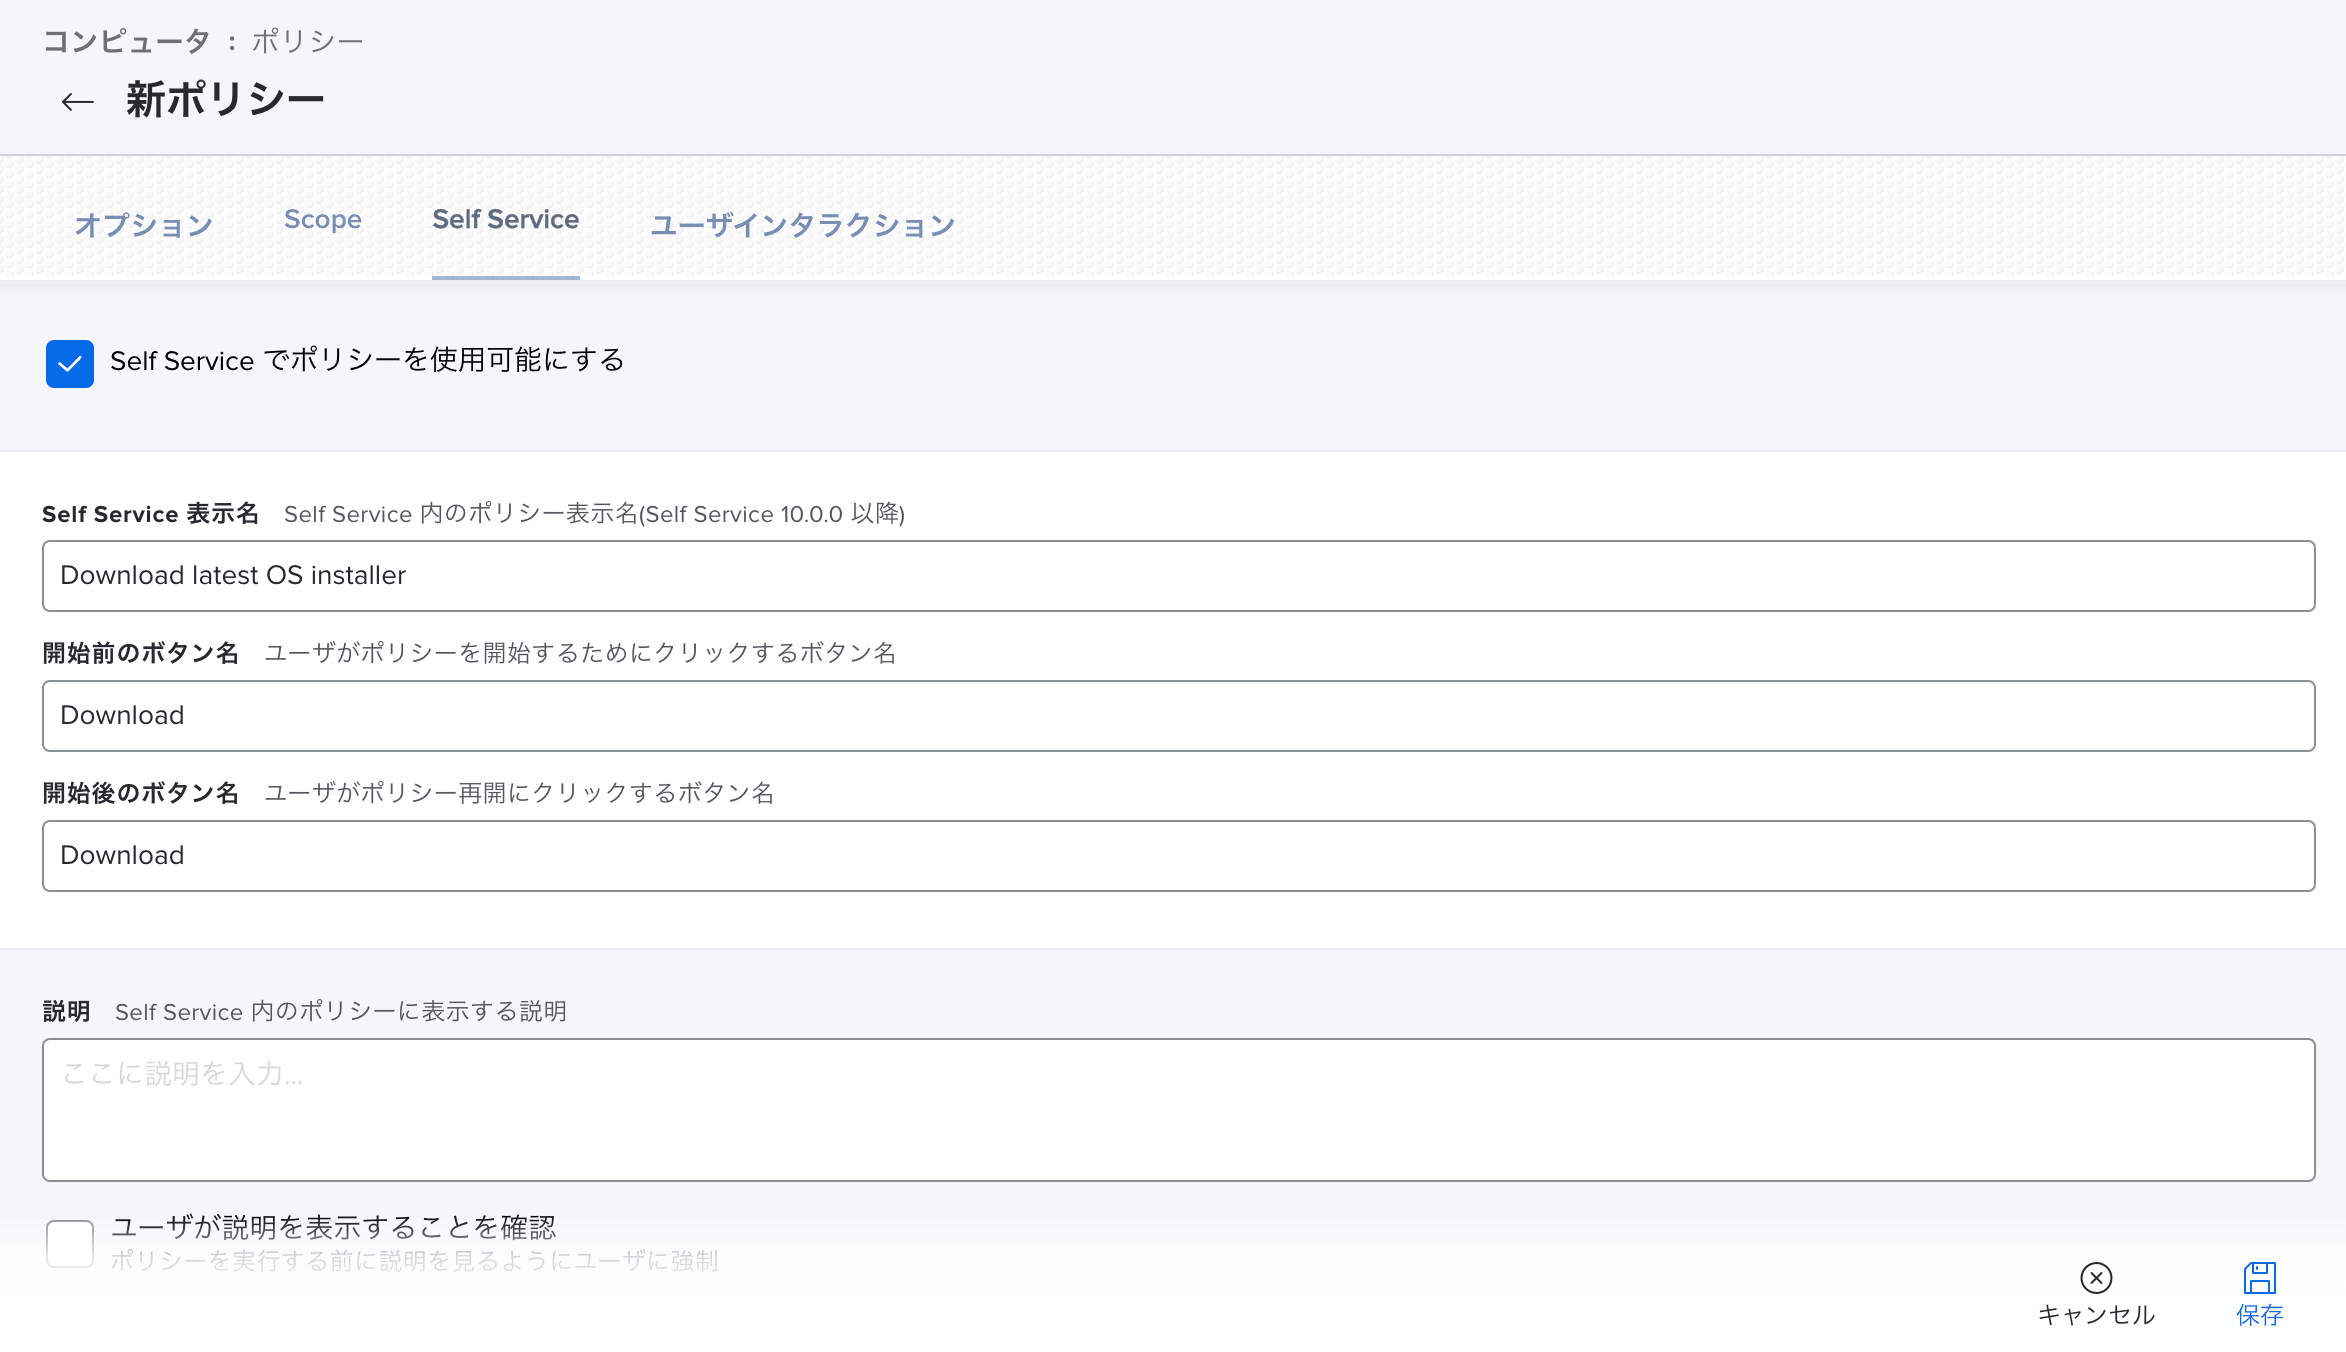
Task: Click the コンピュータ breadcrumb
Action: click(x=127, y=41)
